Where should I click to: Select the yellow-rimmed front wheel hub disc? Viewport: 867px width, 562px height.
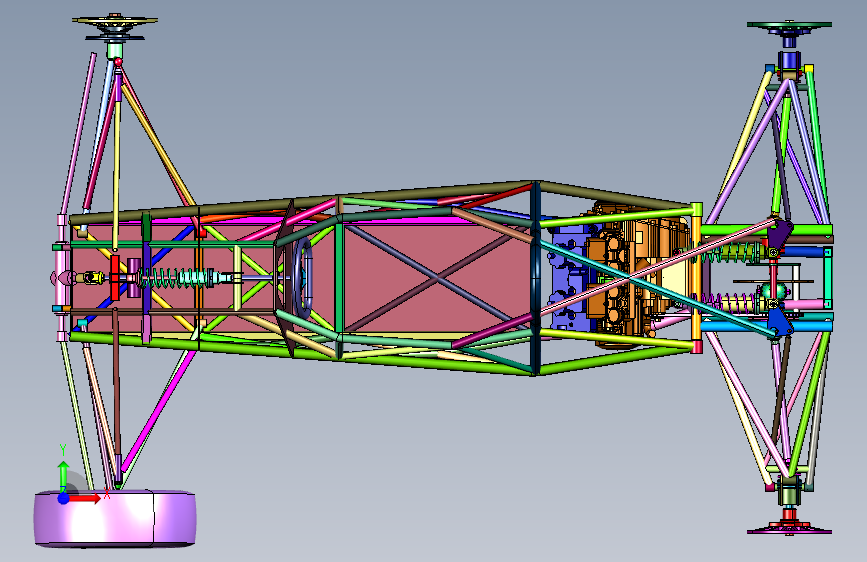pyautogui.click(x=114, y=21)
